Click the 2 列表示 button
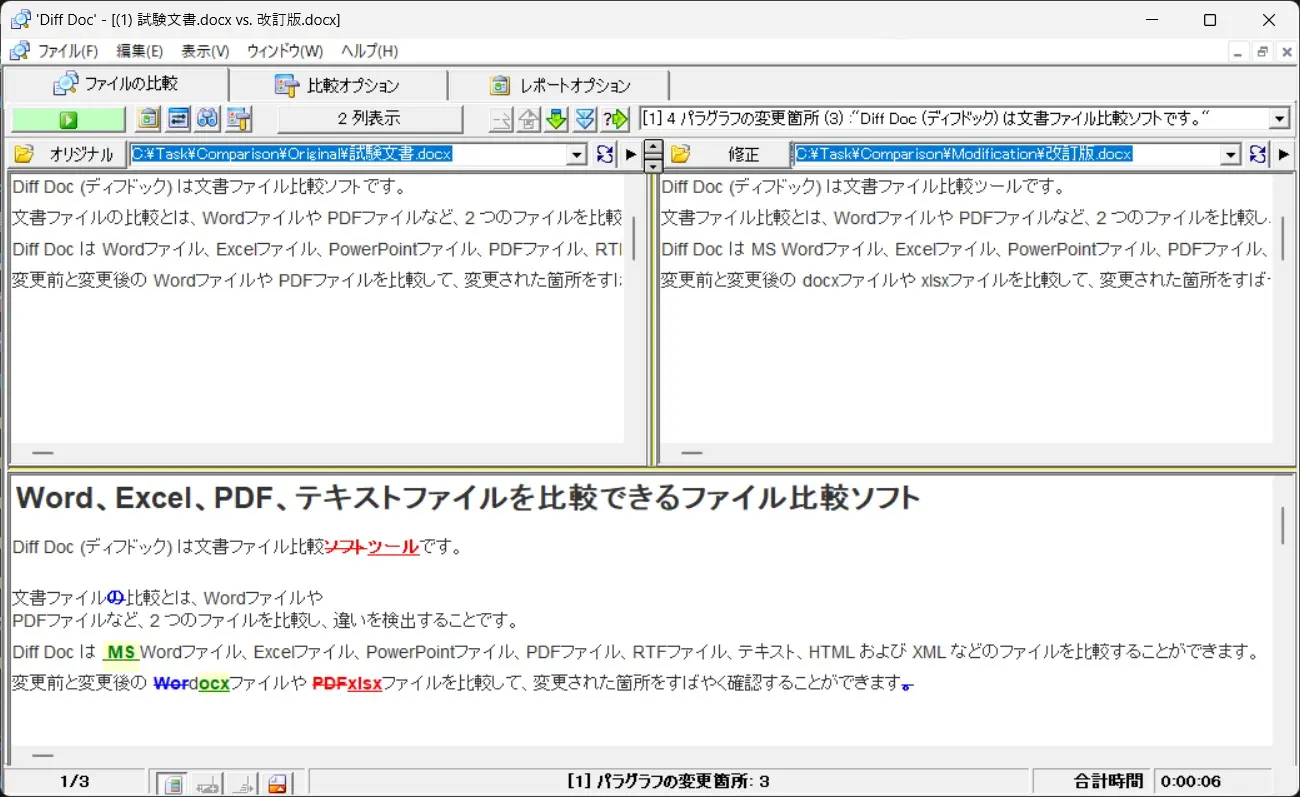Viewport: 1300px width, 797px height. 369,119
